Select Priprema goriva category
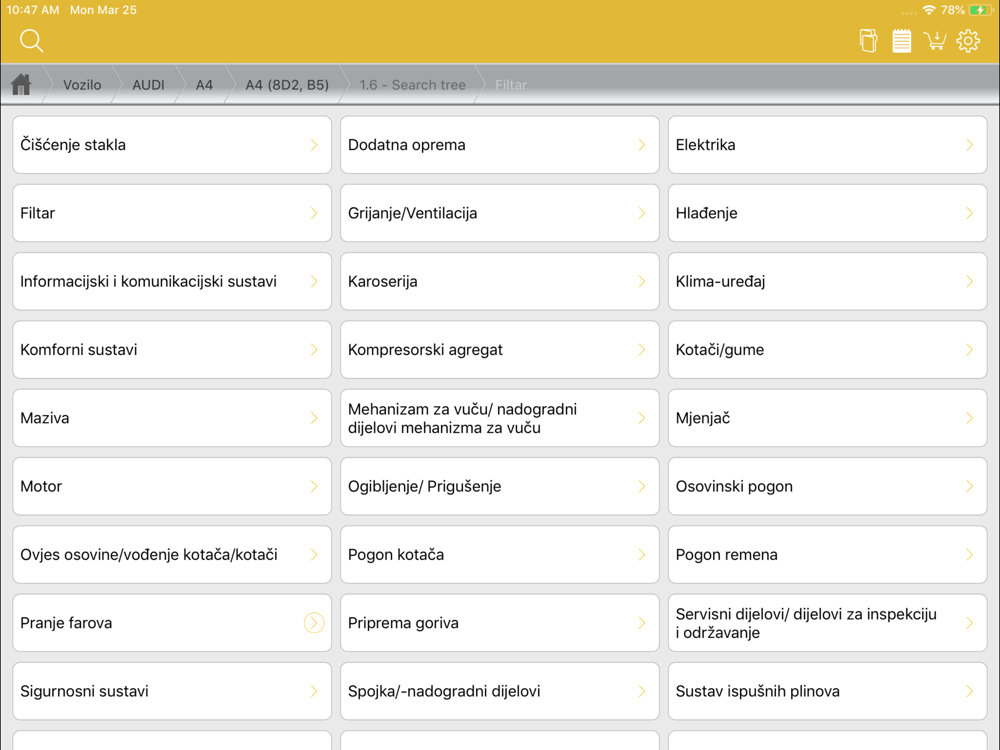Viewport: 1000px width, 750px height. [x=499, y=622]
